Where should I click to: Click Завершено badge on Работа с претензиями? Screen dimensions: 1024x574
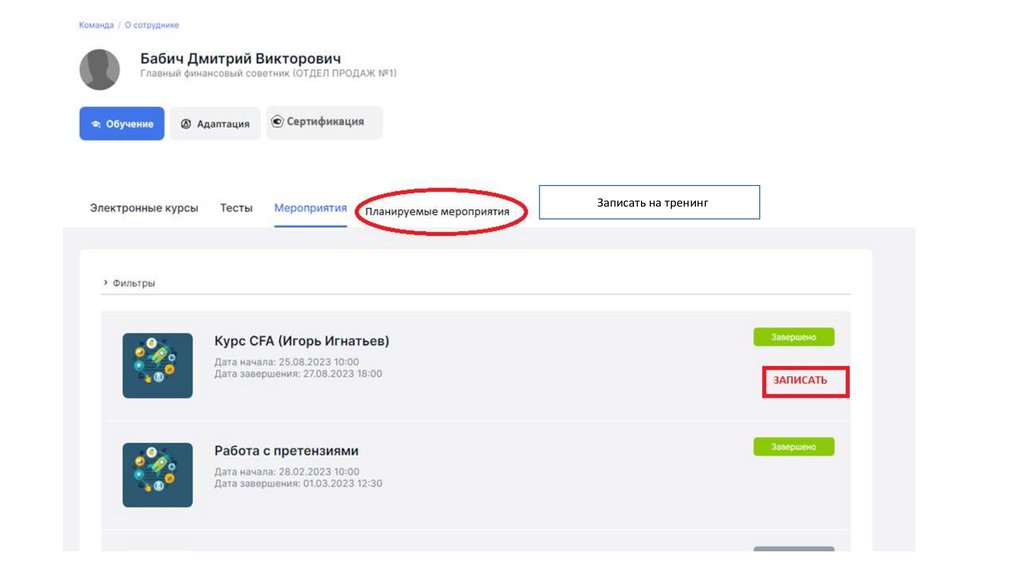click(793, 447)
